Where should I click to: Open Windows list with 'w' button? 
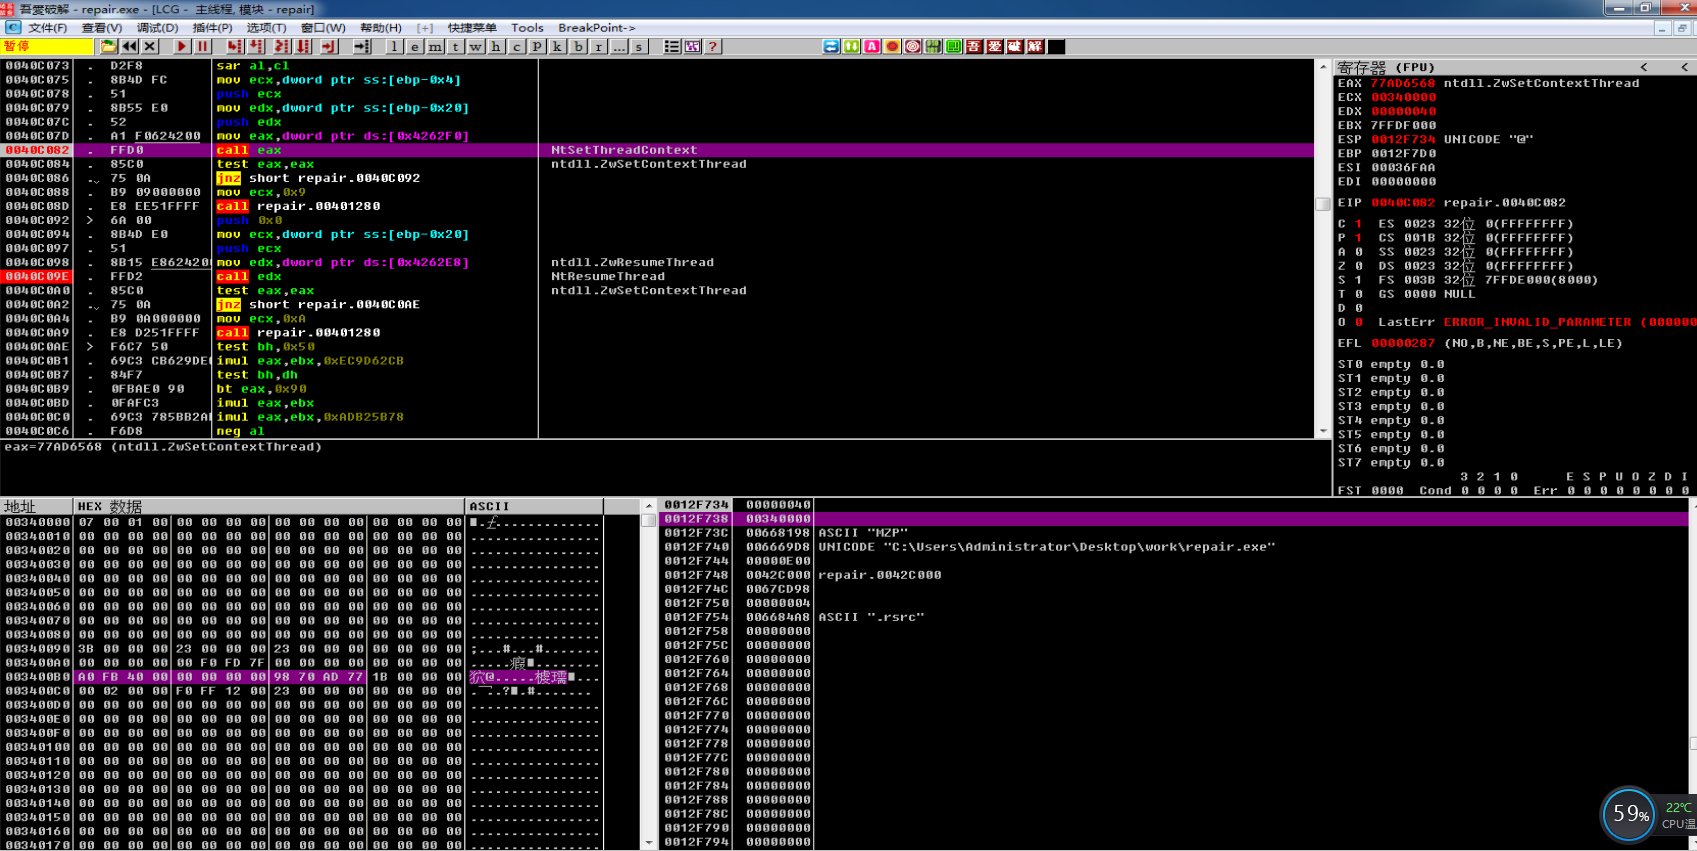(x=476, y=46)
